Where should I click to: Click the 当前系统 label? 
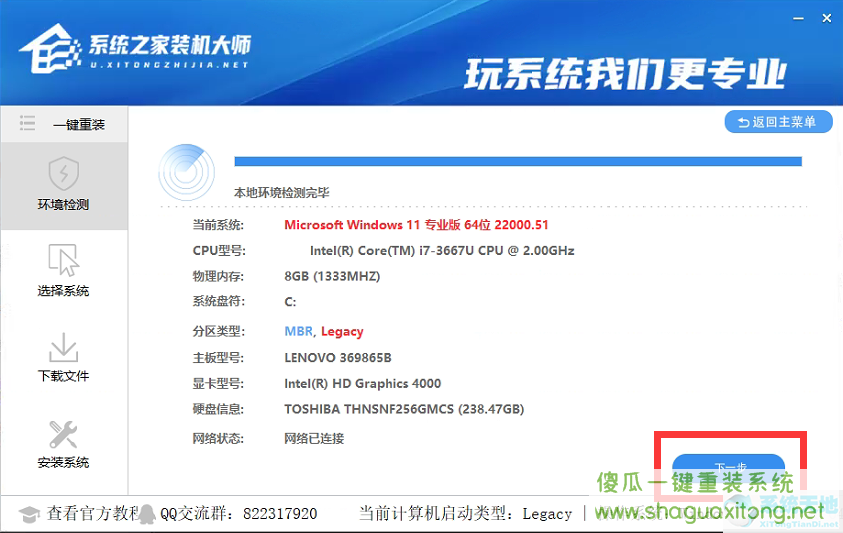click(x=218, y=225)
